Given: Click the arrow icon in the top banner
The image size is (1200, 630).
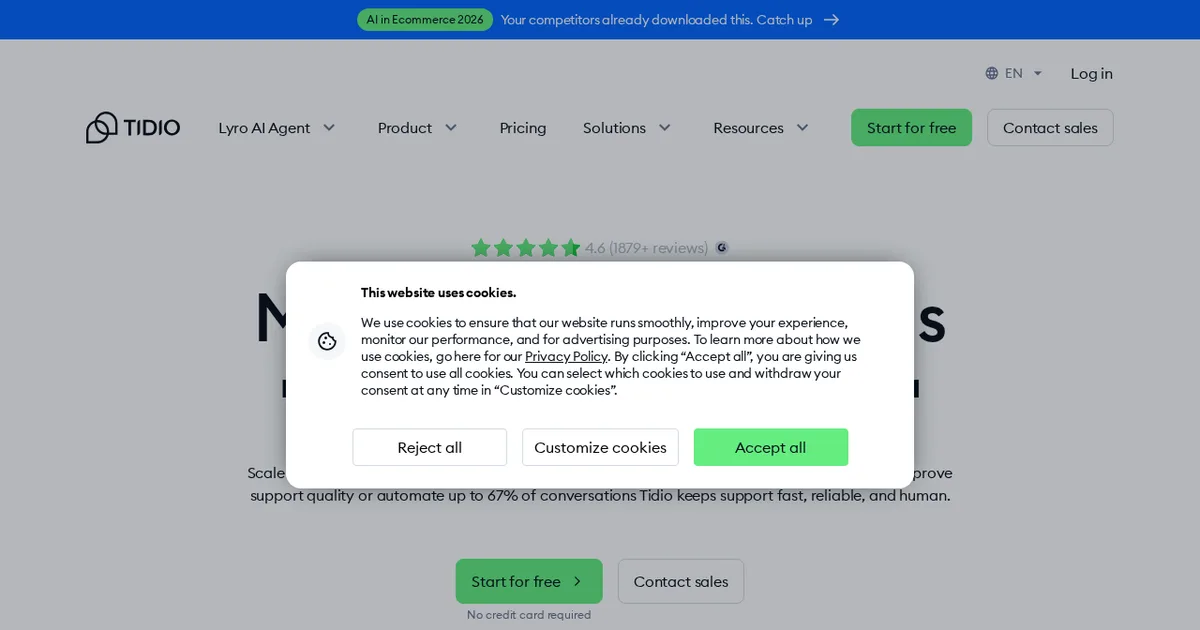Looking at the screenshot, I should [x=831, y=19].
